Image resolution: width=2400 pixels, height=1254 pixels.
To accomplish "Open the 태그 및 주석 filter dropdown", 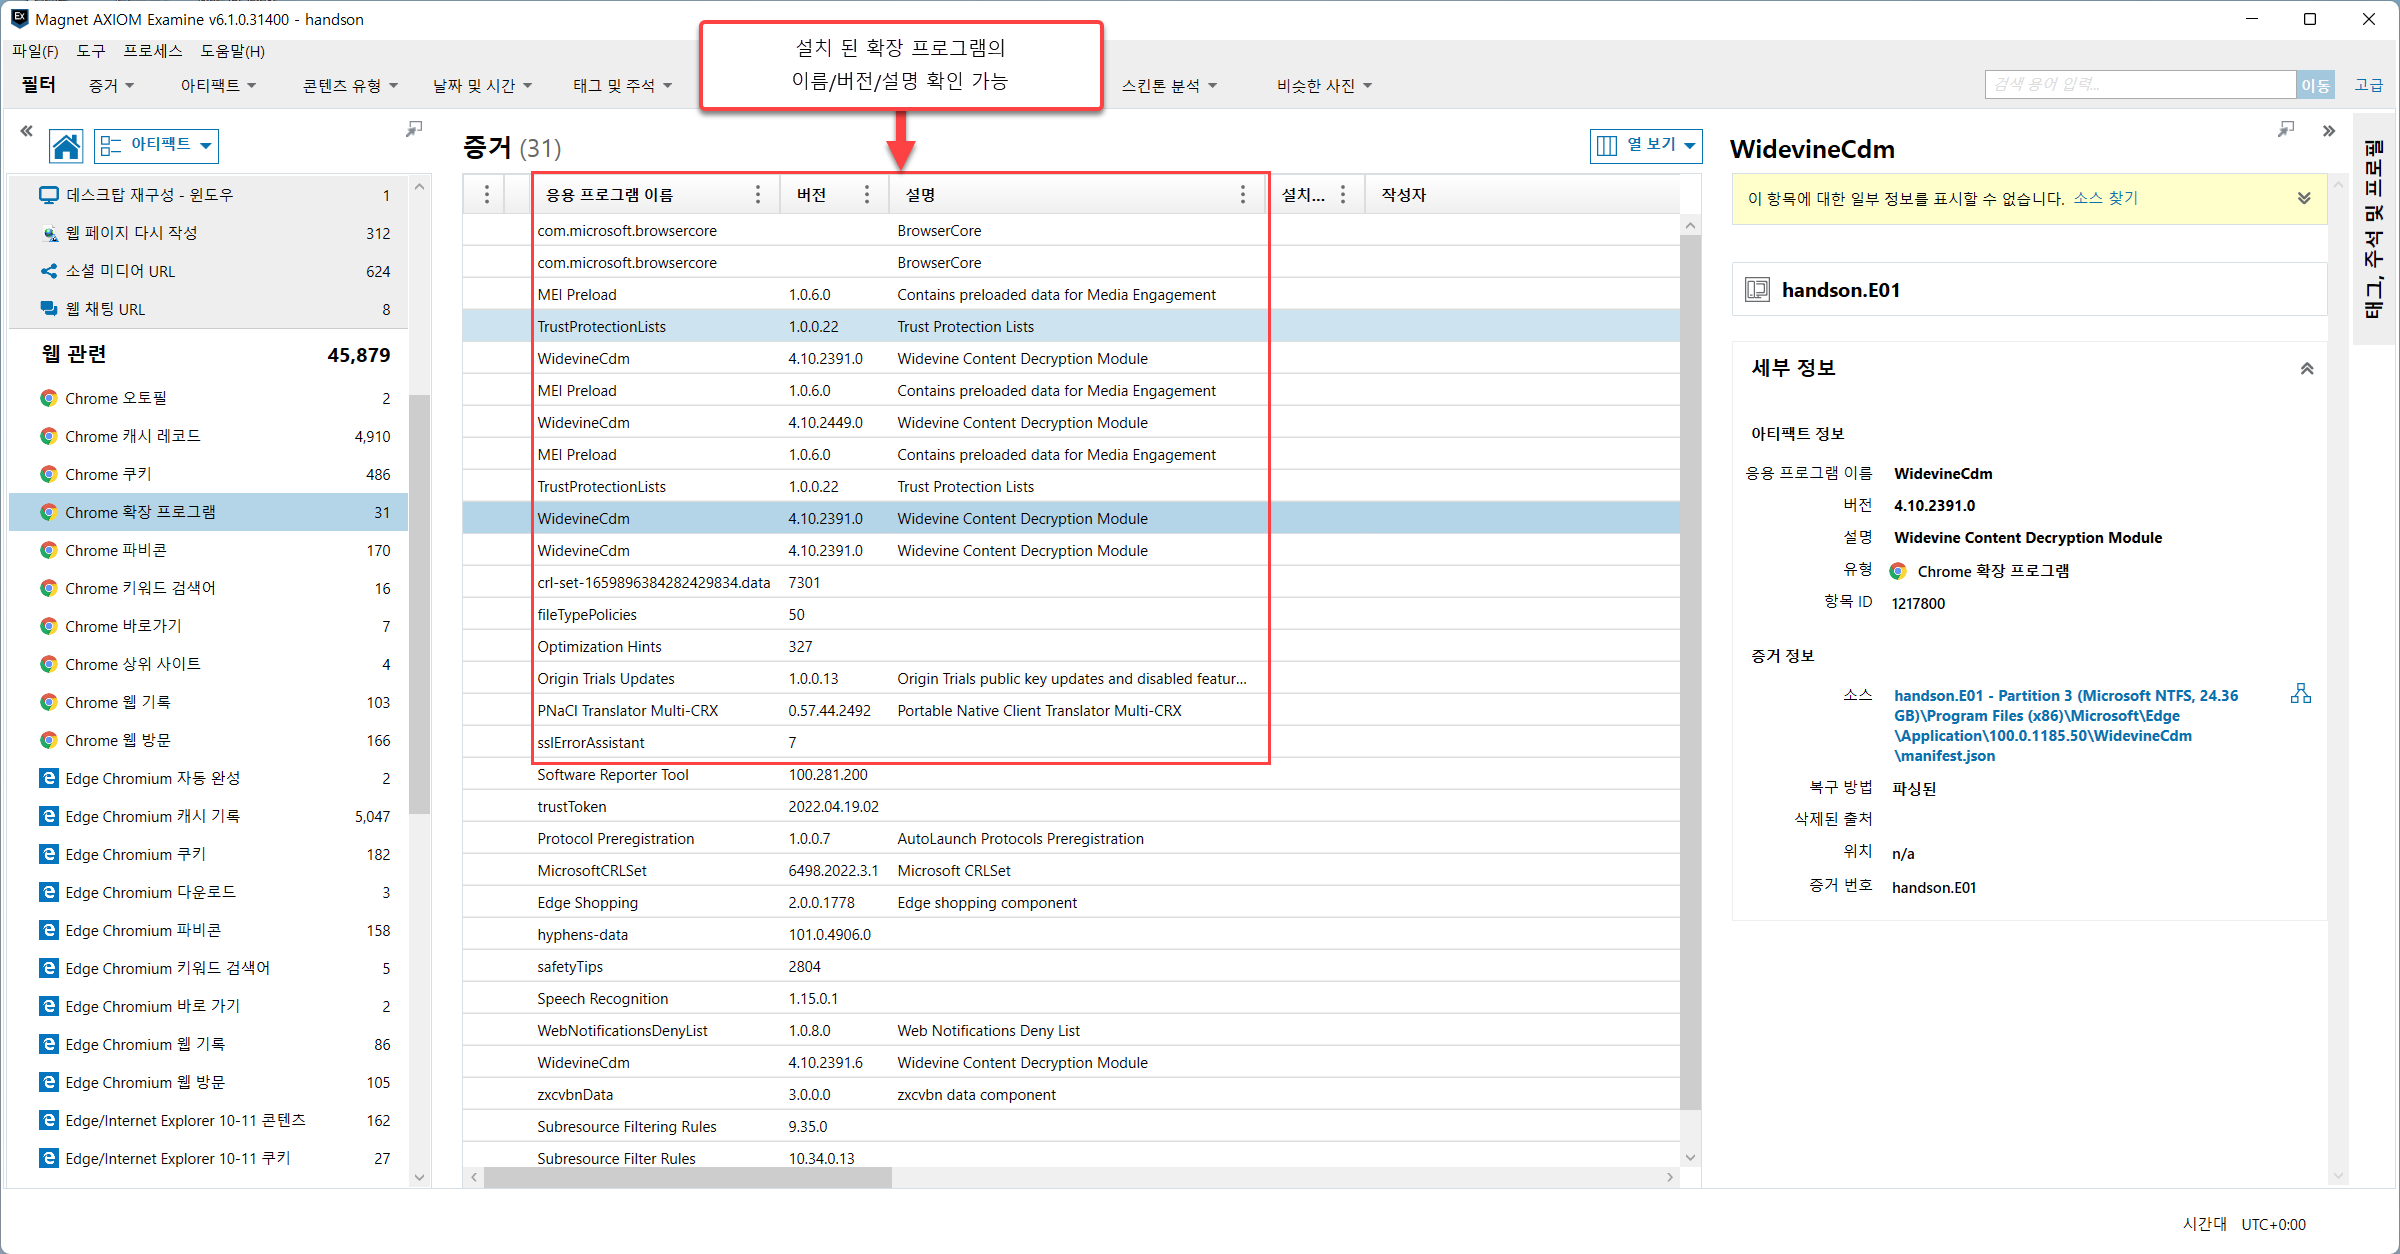I will 622,86.
